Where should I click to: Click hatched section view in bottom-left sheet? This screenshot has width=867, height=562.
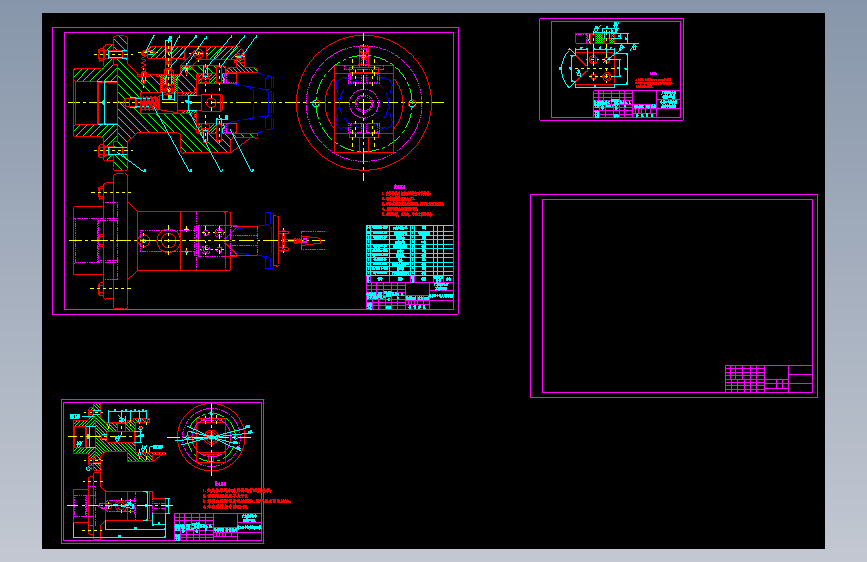pyautogui.click(x=118, y=436)
